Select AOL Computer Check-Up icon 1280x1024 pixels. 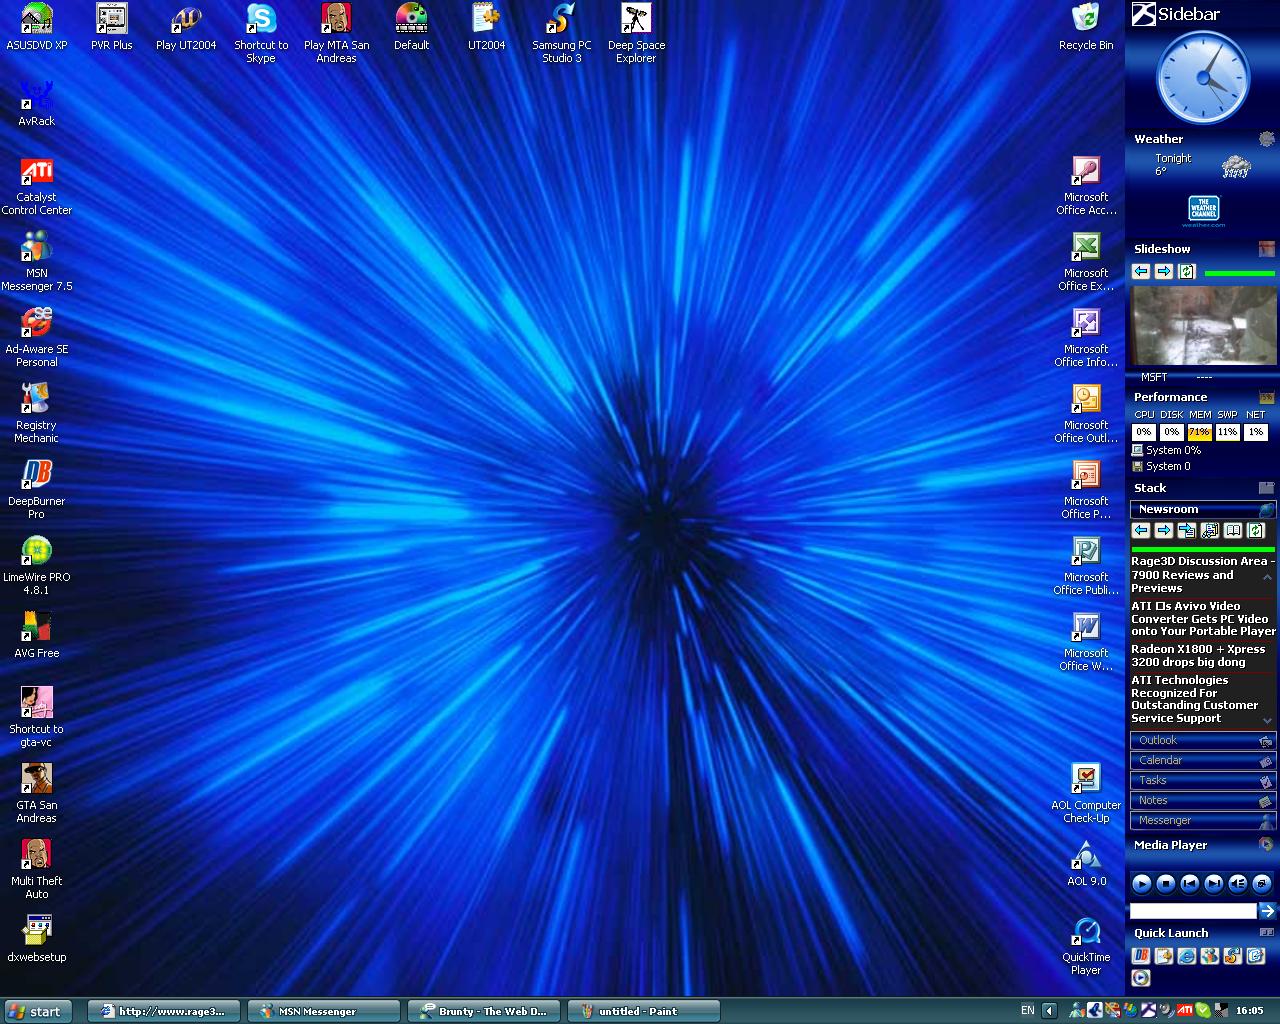click(1086, 794)
